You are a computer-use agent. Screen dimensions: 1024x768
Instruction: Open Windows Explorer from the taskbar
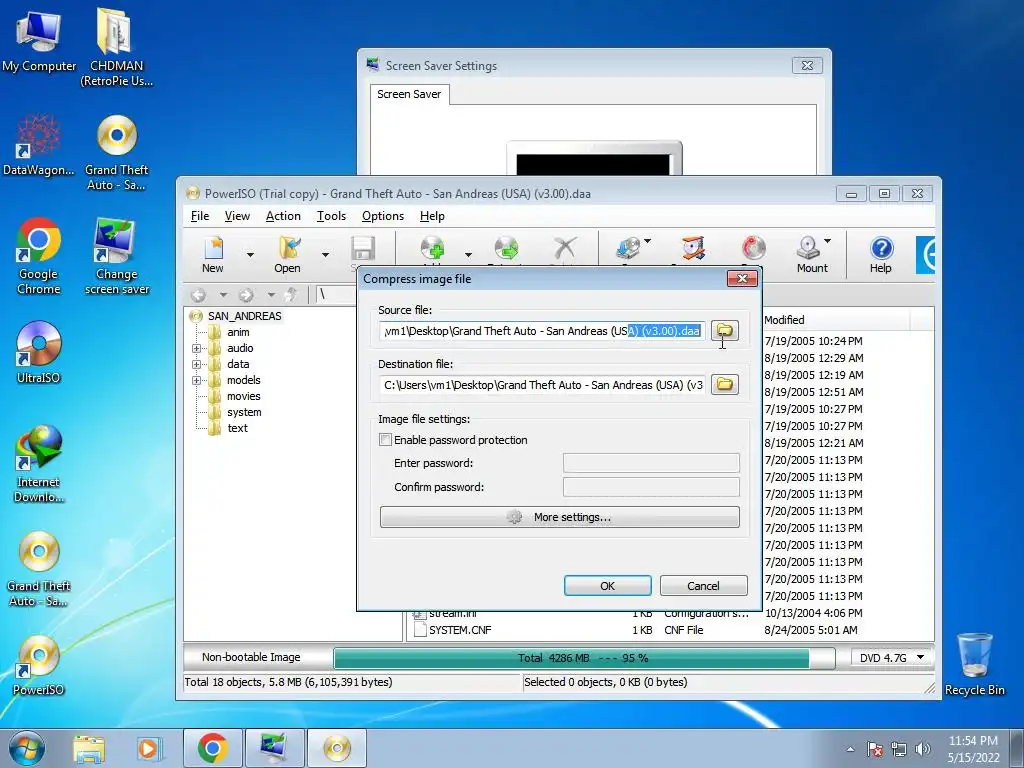89,748
